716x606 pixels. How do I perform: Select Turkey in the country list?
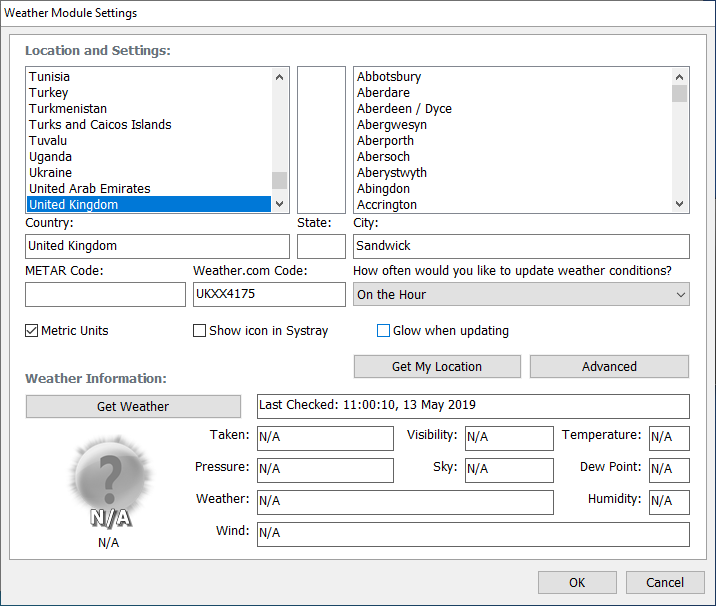point(49,93)
